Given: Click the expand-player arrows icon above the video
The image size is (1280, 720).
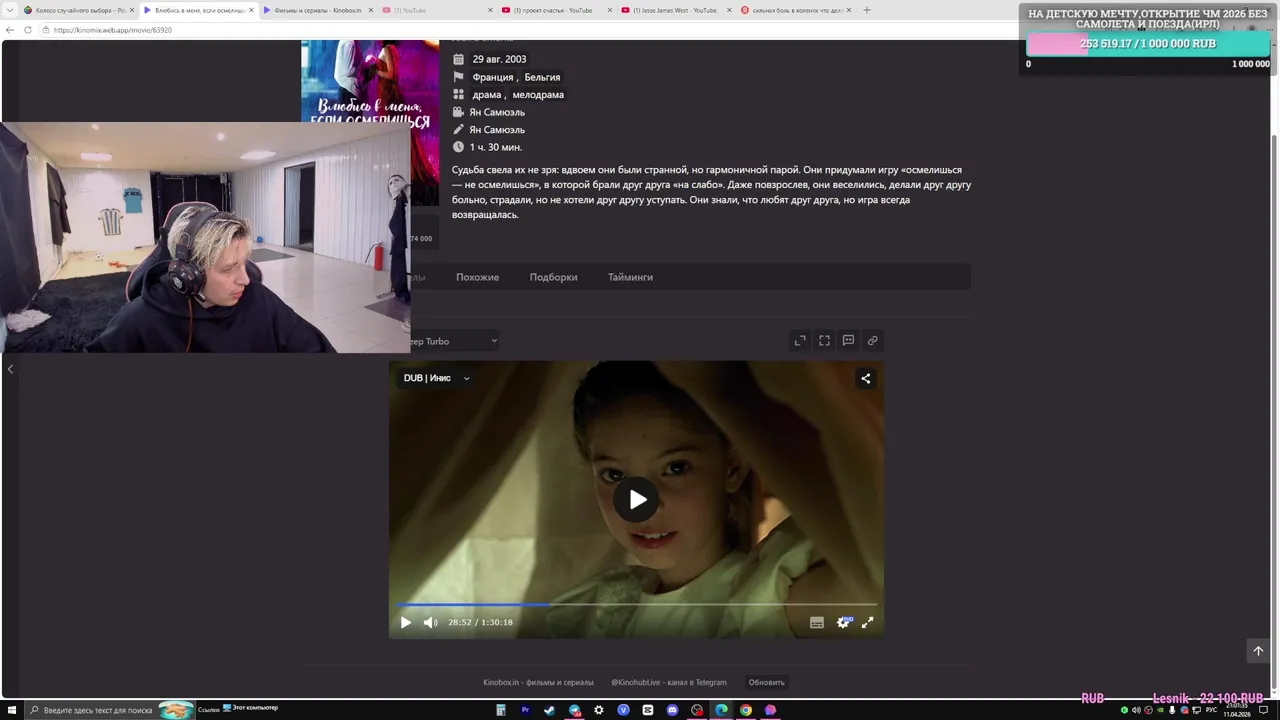Looking at the screenshot, I should click(x=800, y=341).
